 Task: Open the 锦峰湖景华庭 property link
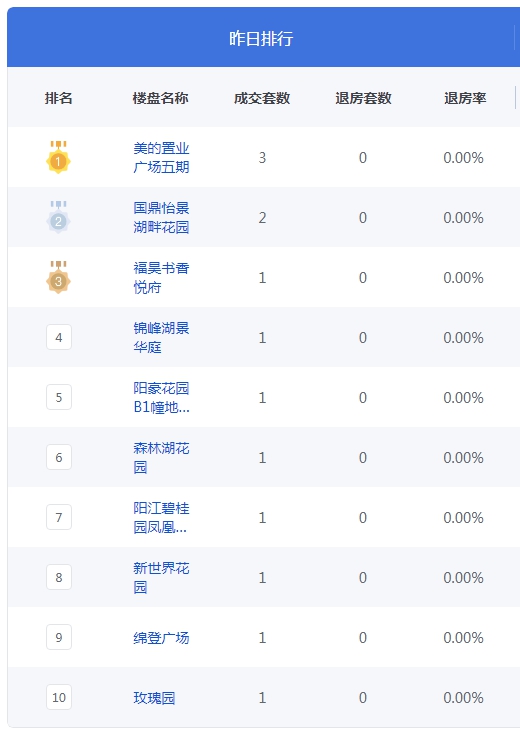coord(161,338)
